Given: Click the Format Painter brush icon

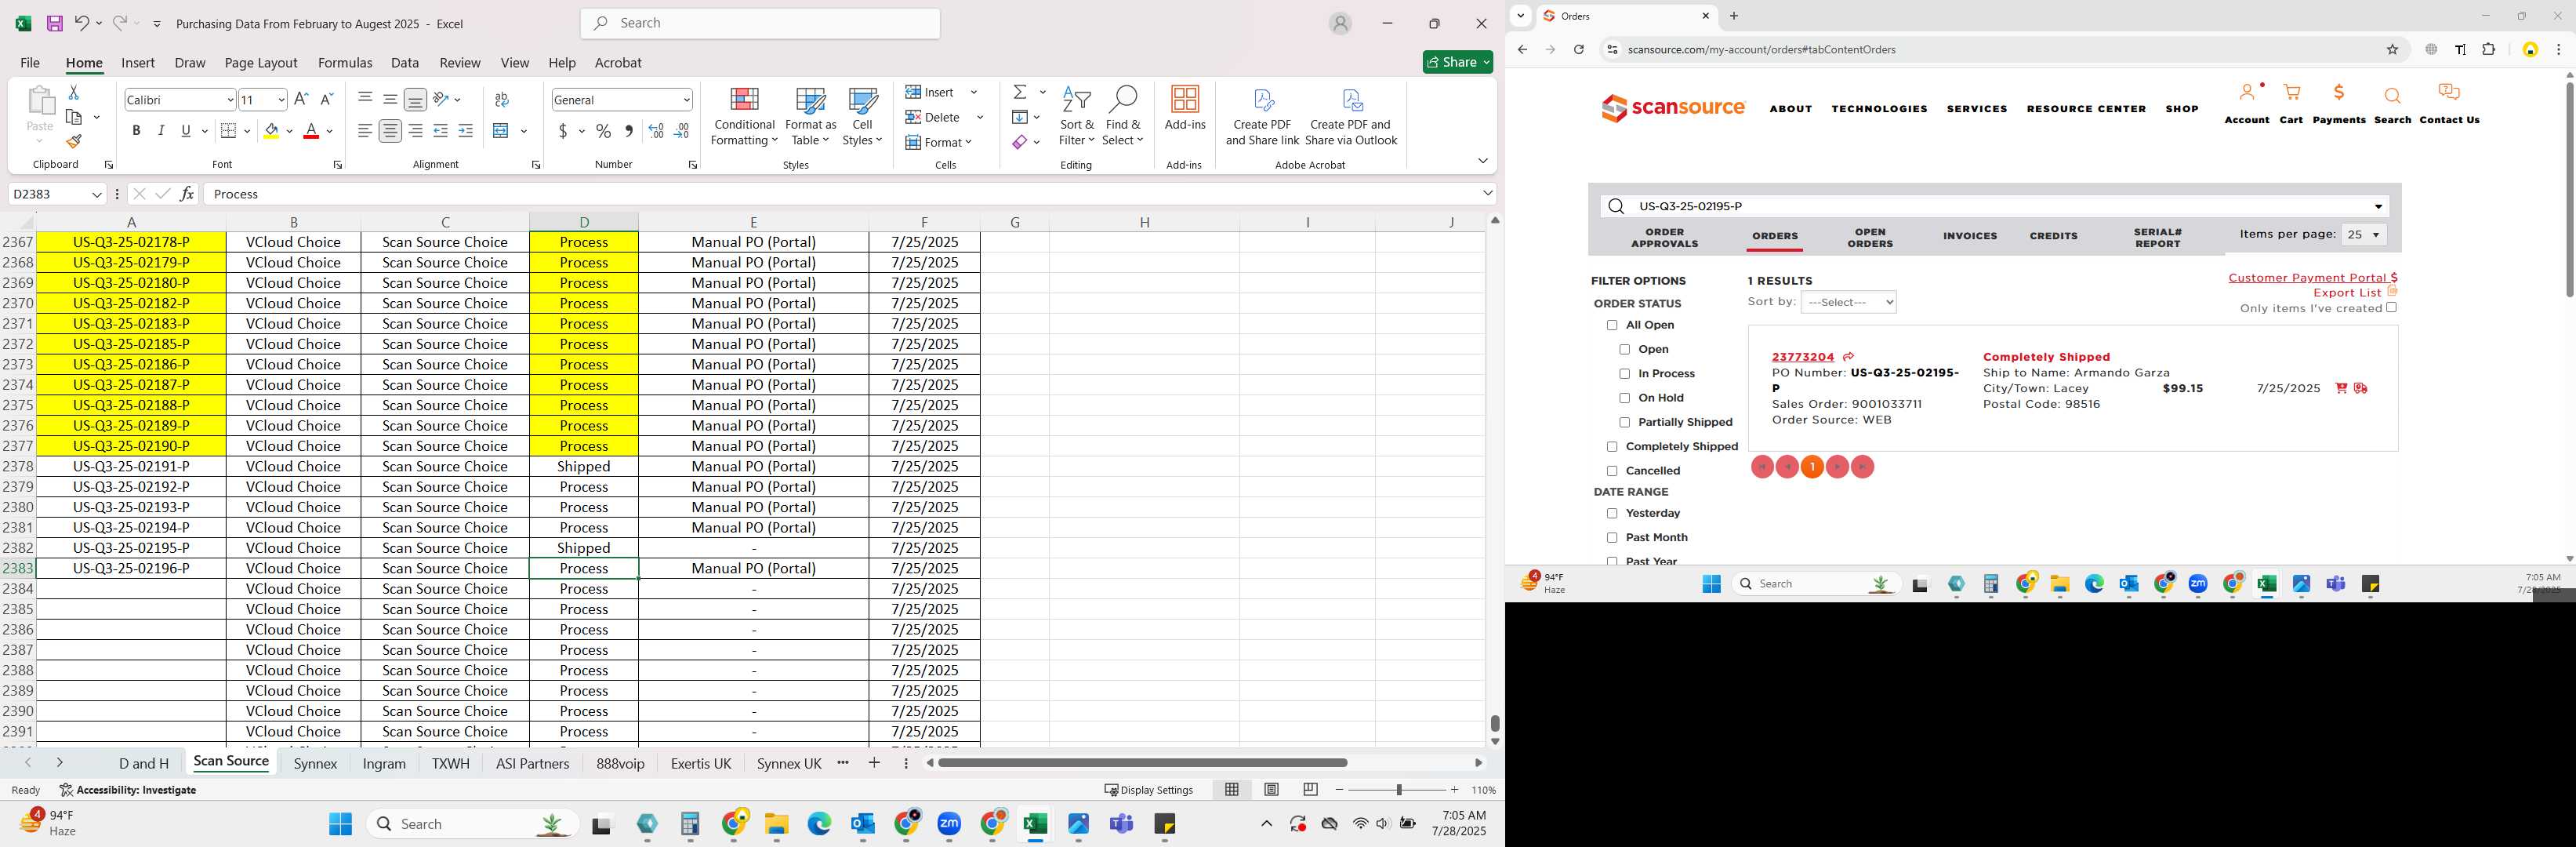Looking at the screenshot, I should pos(73,141).
